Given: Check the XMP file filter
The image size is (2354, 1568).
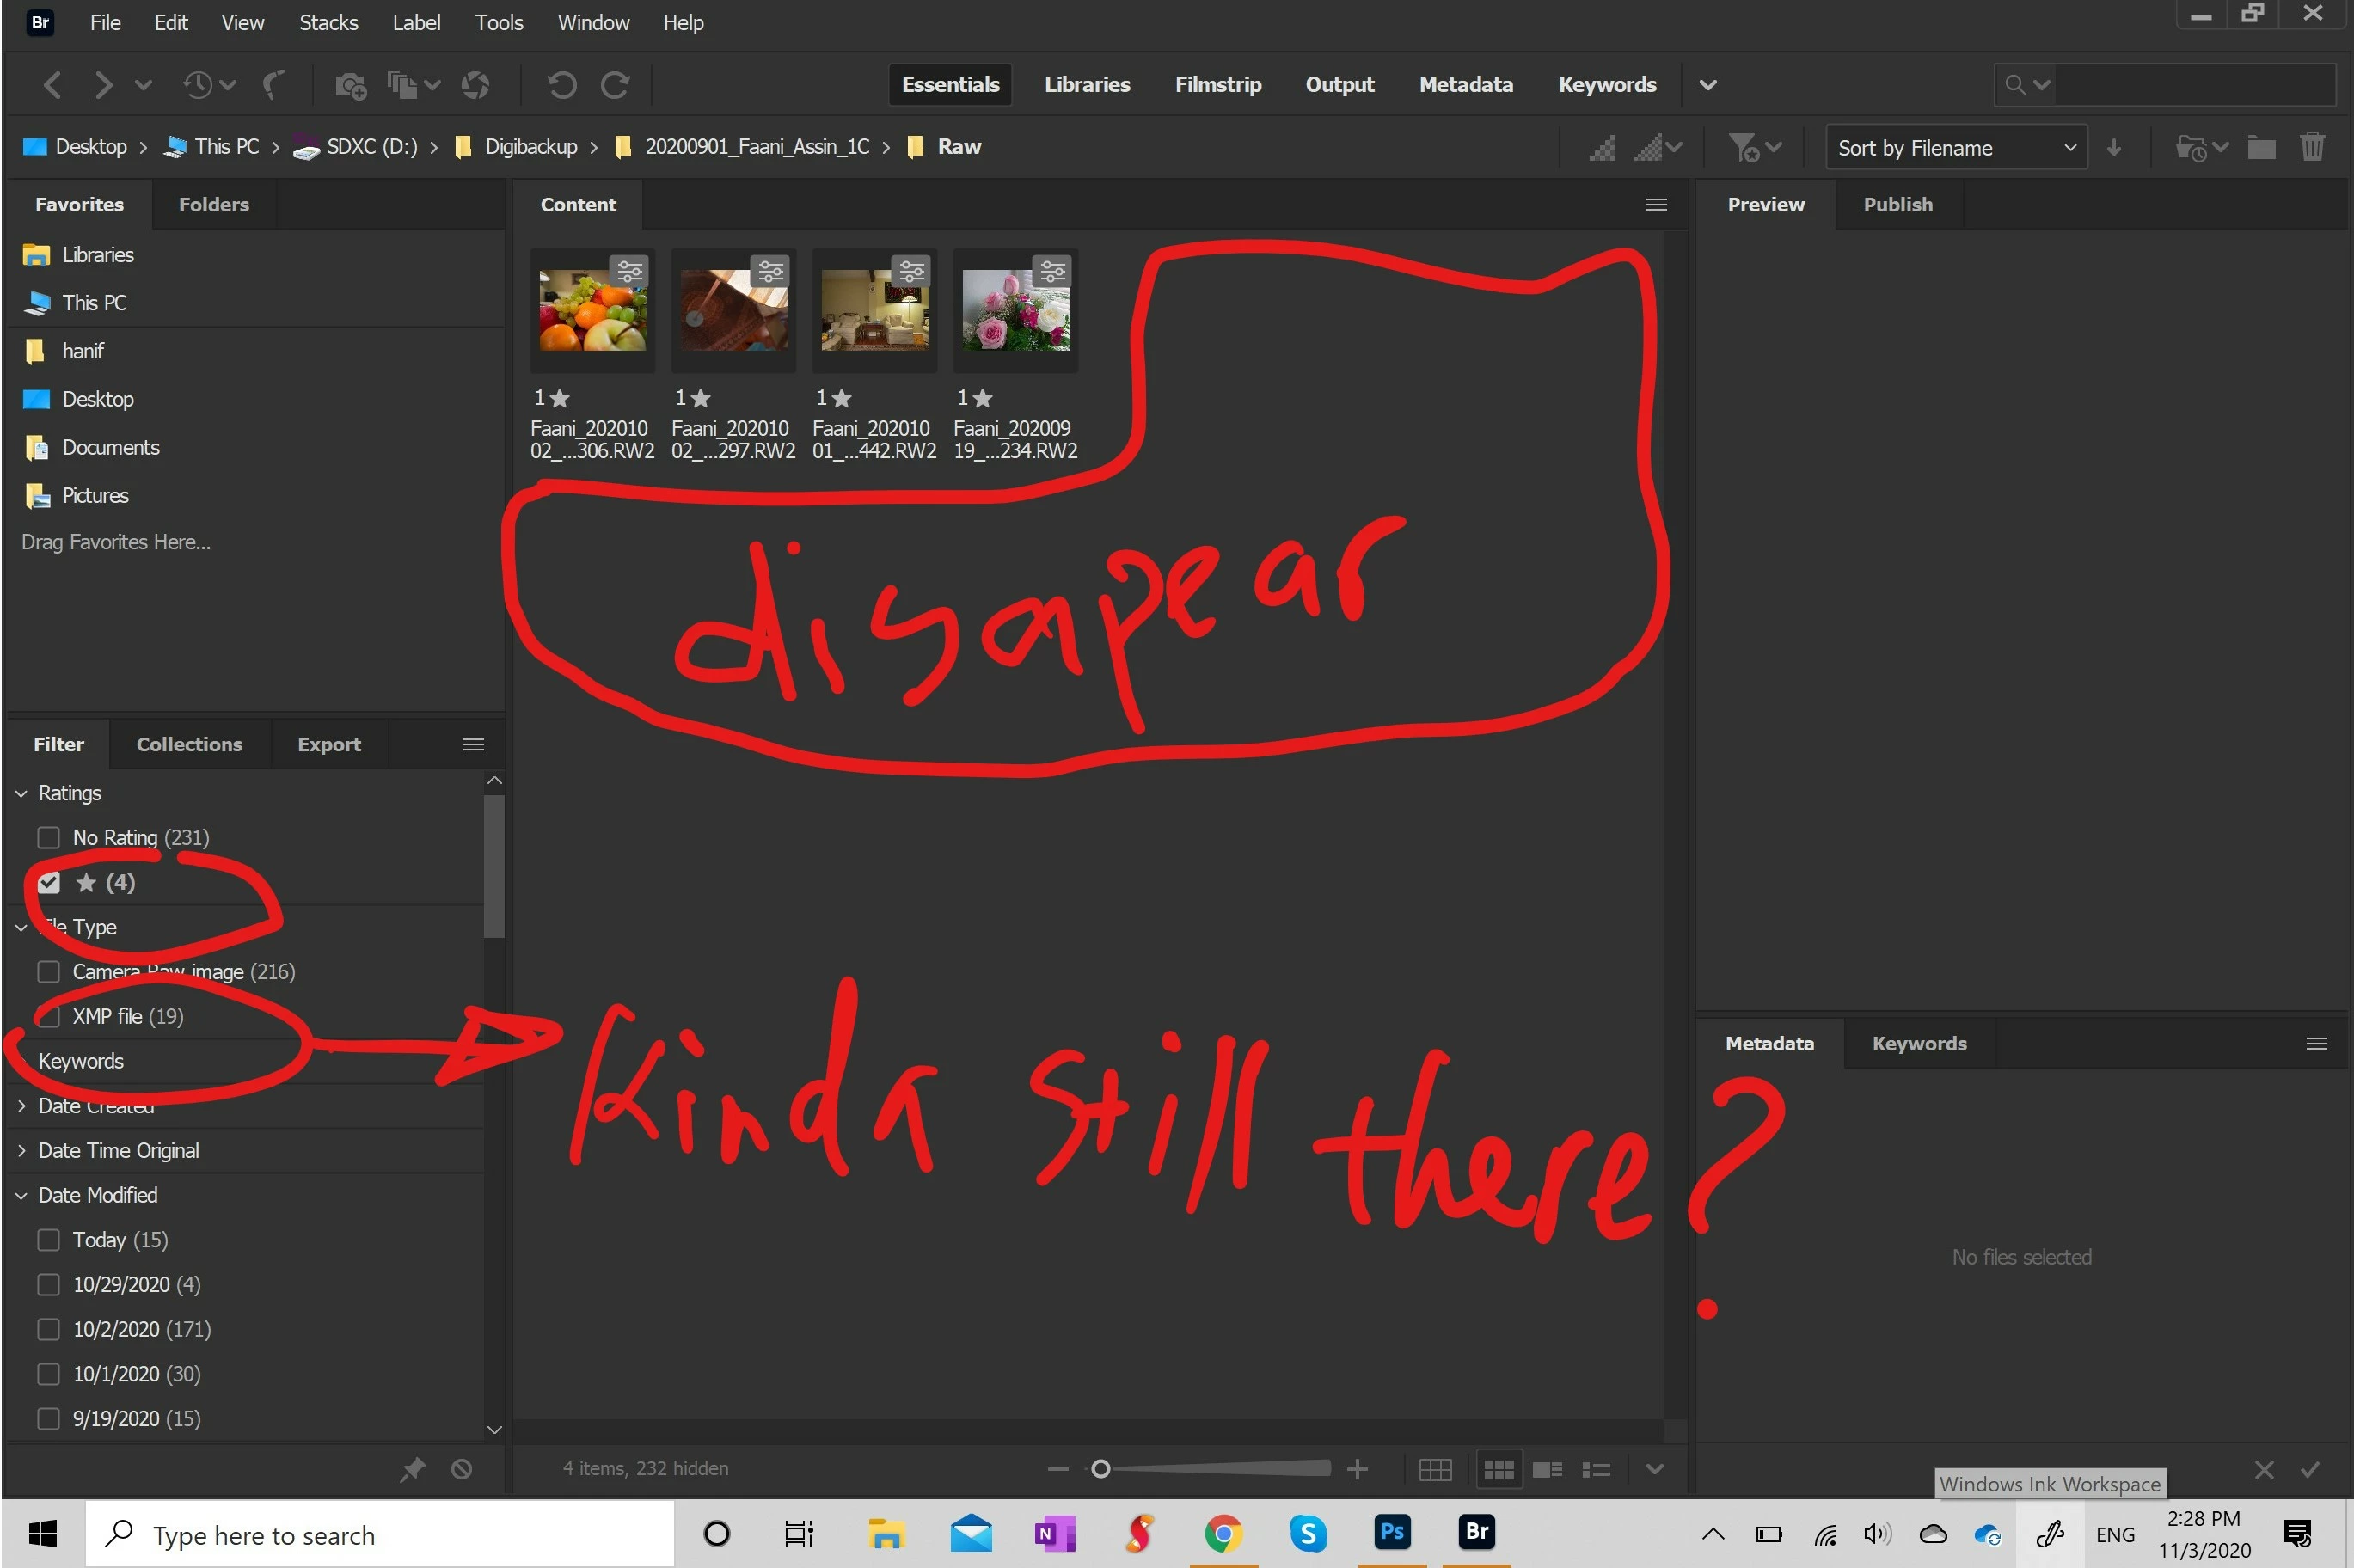Looking at the screenshot, I should pos(48,1017).
